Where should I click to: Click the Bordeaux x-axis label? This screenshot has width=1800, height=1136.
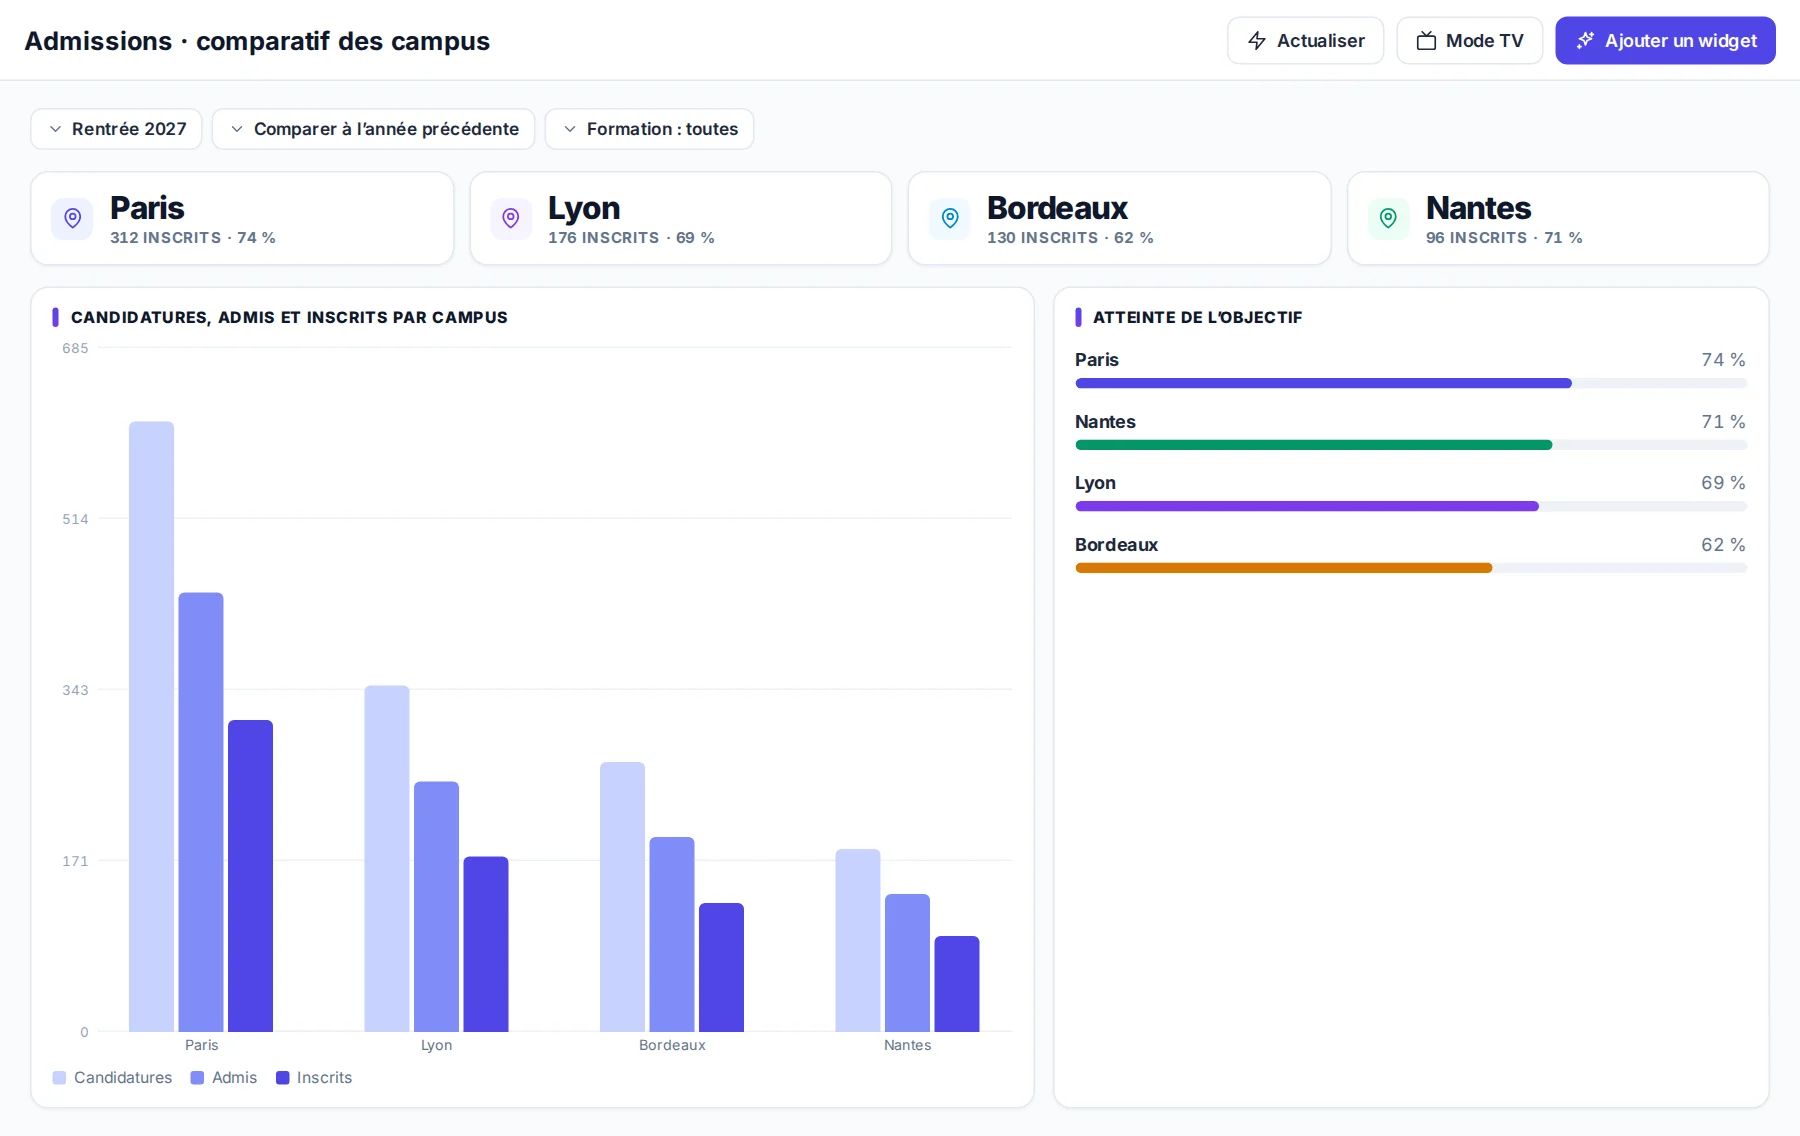pos(672,1045)
